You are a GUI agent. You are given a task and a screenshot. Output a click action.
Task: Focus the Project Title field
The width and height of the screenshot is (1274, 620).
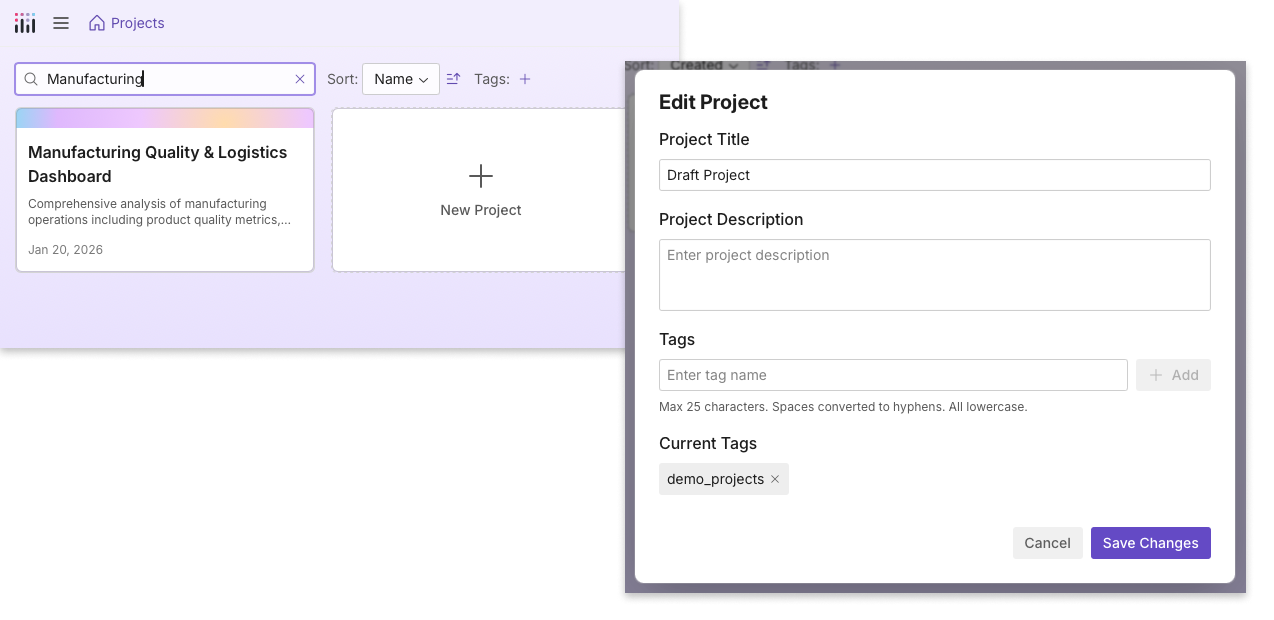tap(935, 175)
